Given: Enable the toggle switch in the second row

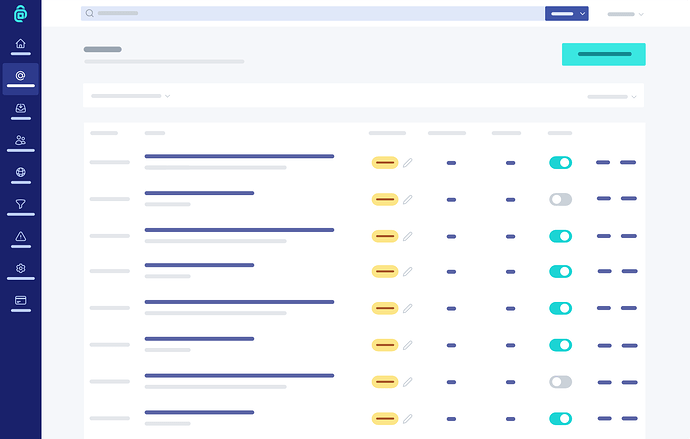Looking at the screenshot, I should (x=560, y=199).
